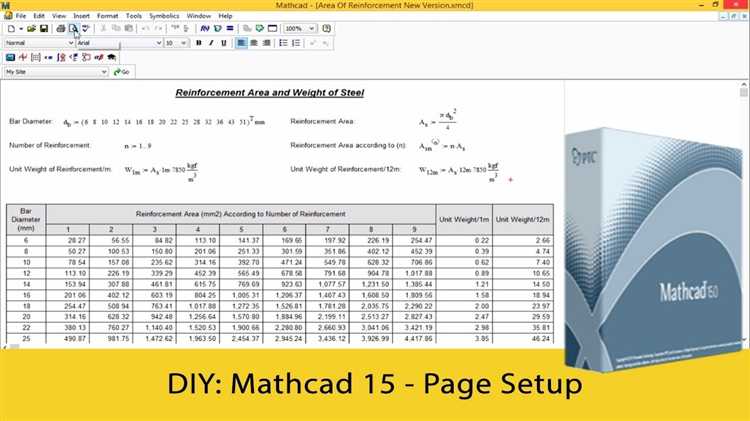Toggle the superscript button

pyautogui.click(x=313, y=43)
